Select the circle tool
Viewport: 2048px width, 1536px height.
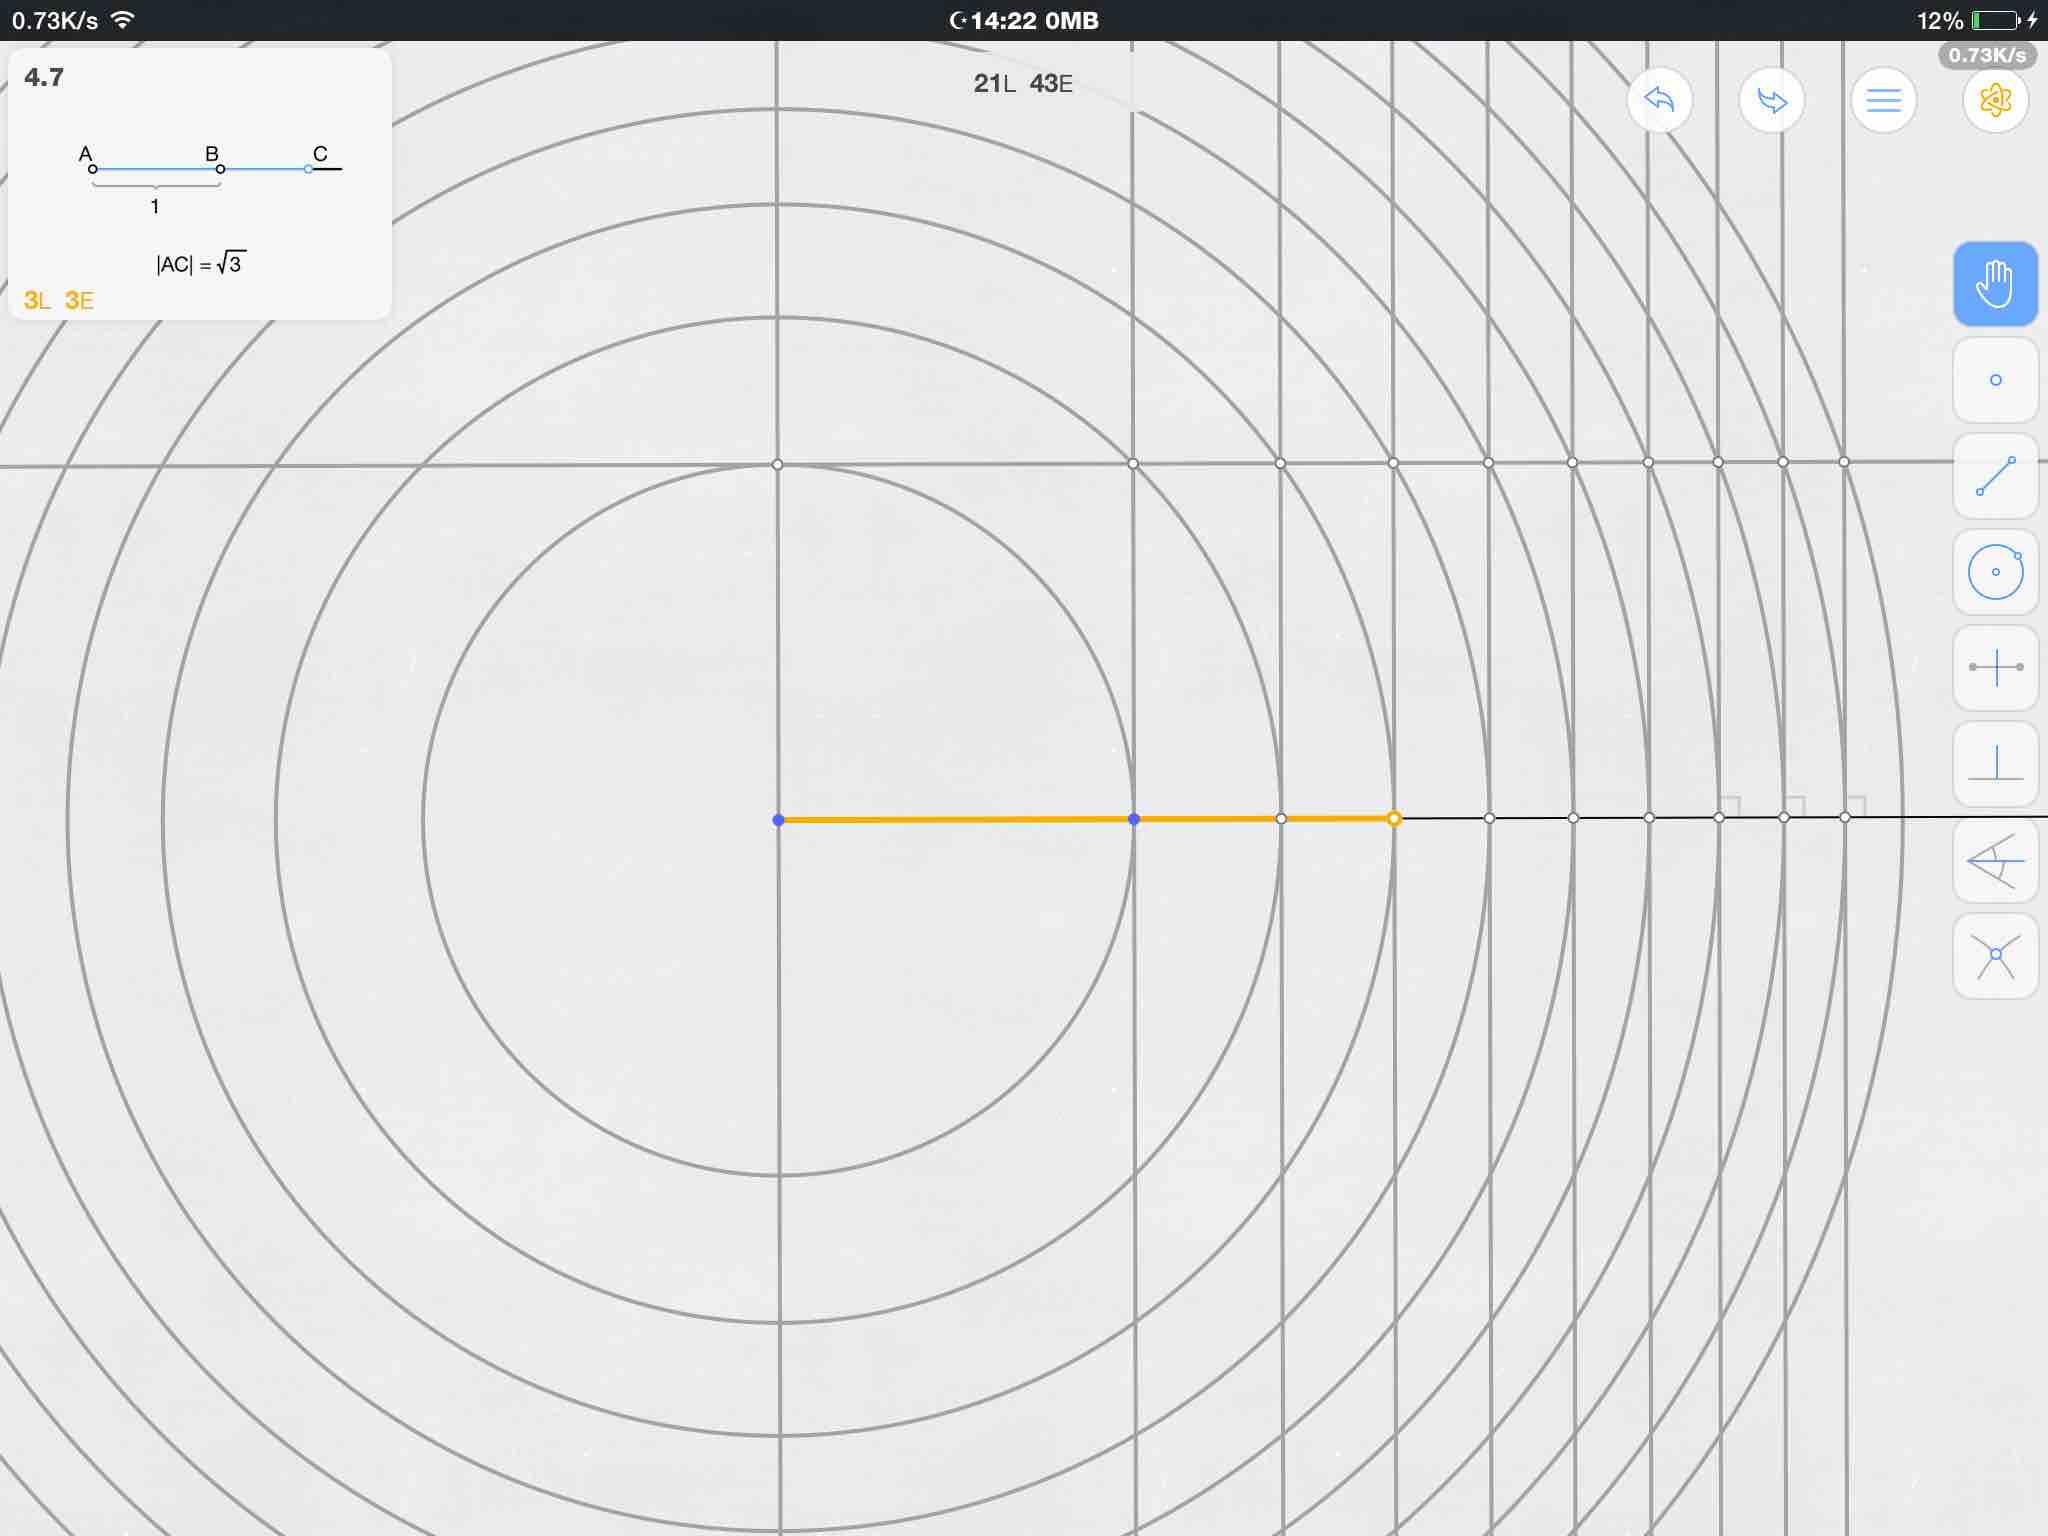tap(1996, 572)
